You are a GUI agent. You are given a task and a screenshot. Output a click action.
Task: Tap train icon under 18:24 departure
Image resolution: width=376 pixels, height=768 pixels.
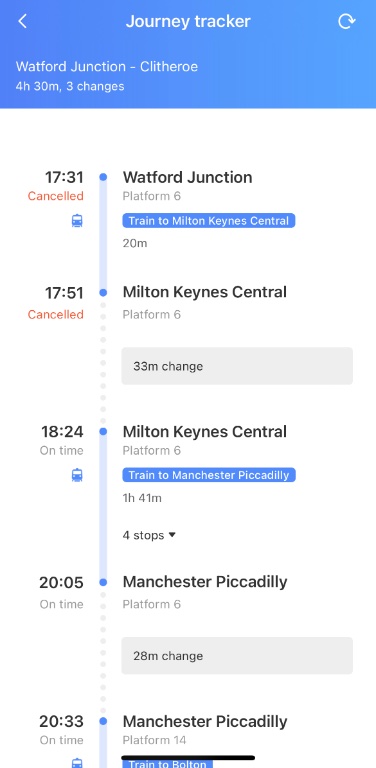[77, 475]
